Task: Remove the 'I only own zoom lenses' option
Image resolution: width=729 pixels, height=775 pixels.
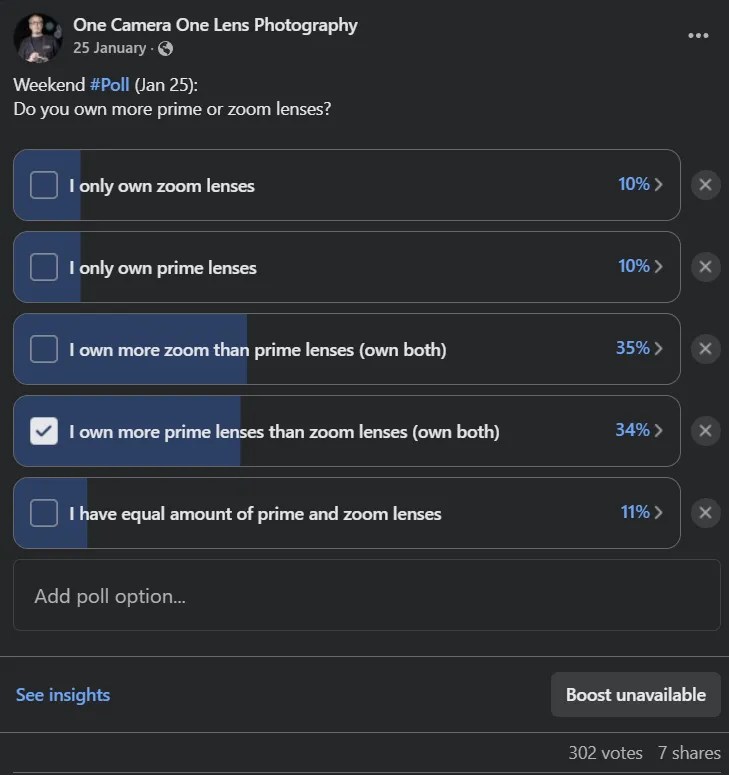Action: [705, 185]
